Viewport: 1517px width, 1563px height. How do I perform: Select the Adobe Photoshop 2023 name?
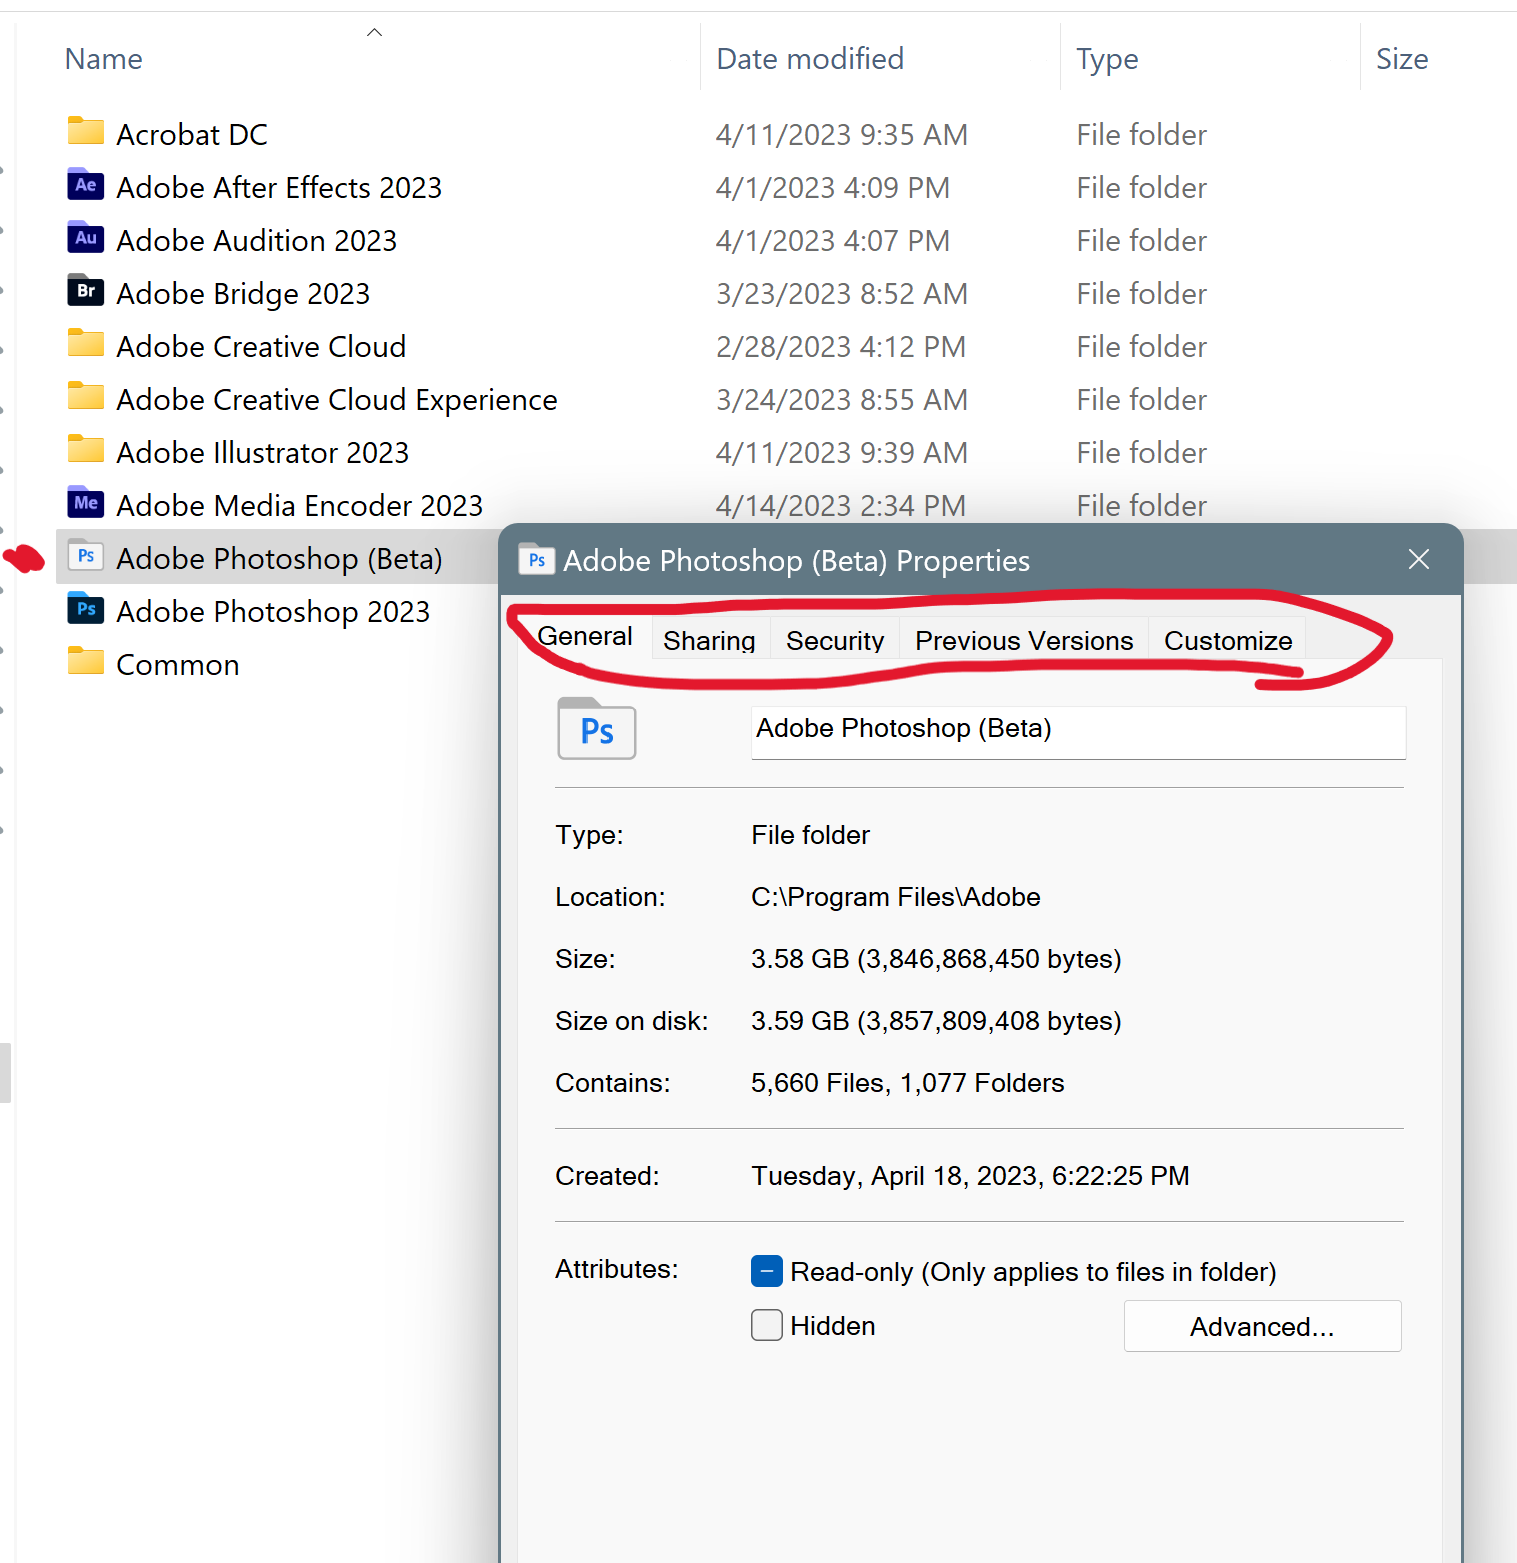(x=273, y=611)
